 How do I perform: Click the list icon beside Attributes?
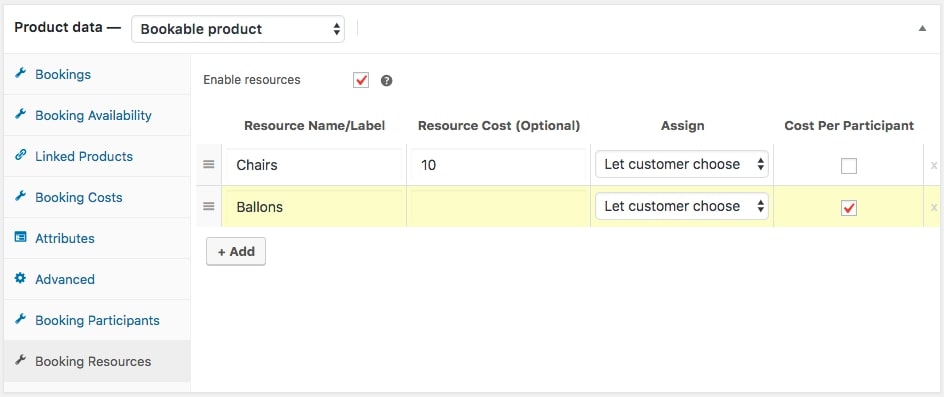20,237
